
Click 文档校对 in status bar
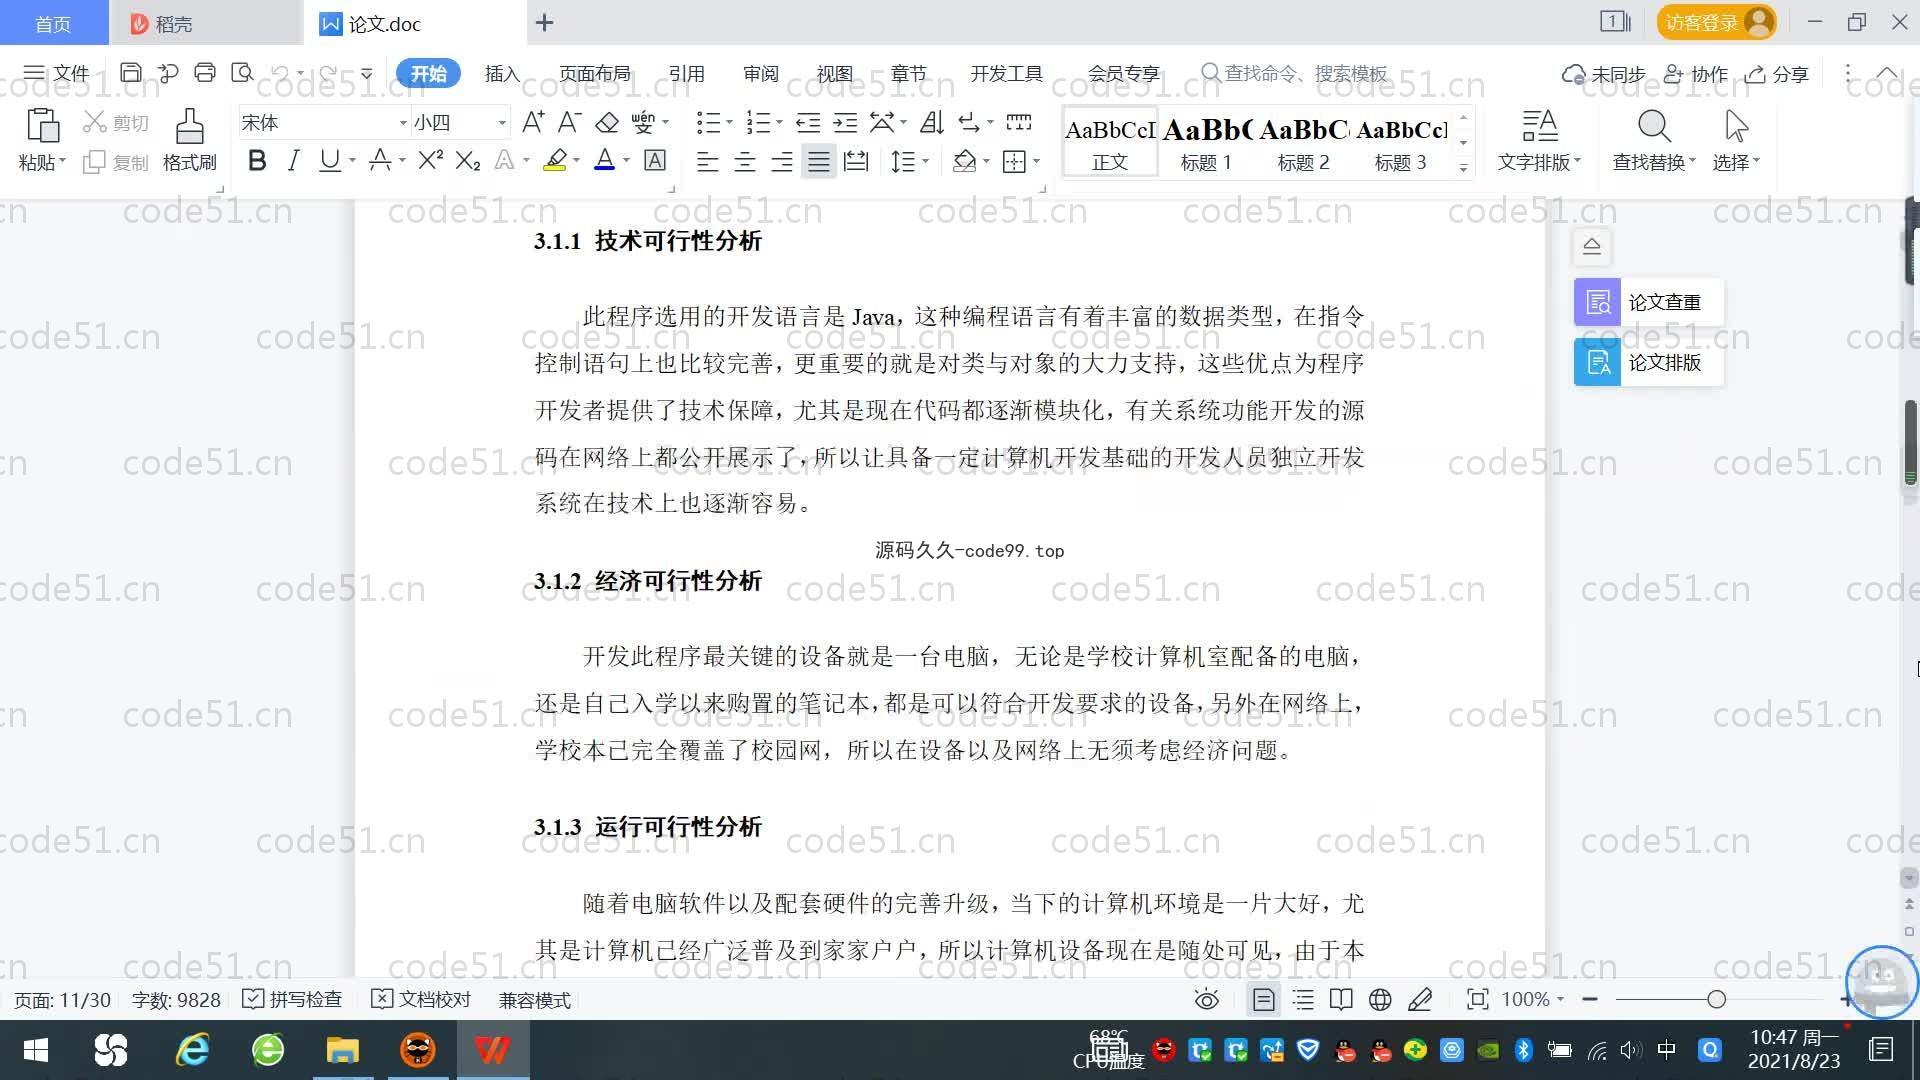421,999
